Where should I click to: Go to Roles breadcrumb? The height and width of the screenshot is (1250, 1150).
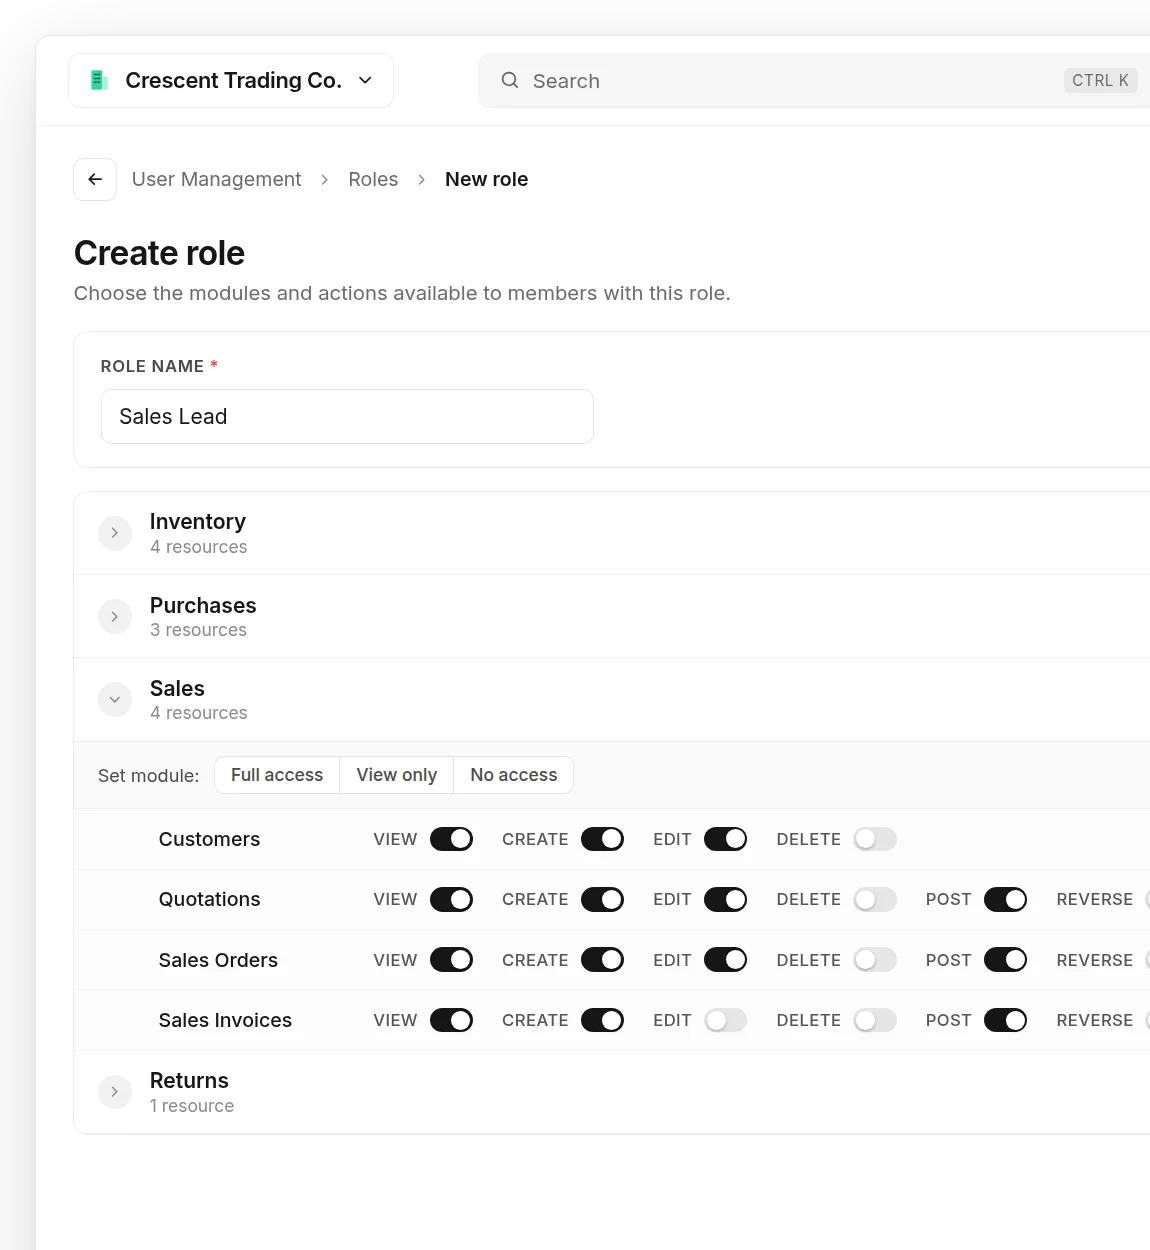373,179
